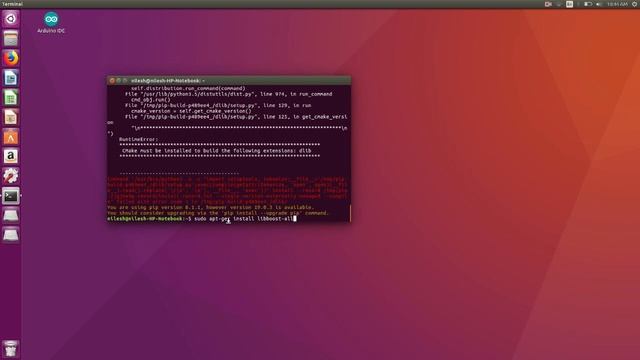
Task: Click the 'RuntimeError:' line in terminal
Action: (x=138, y=139)
